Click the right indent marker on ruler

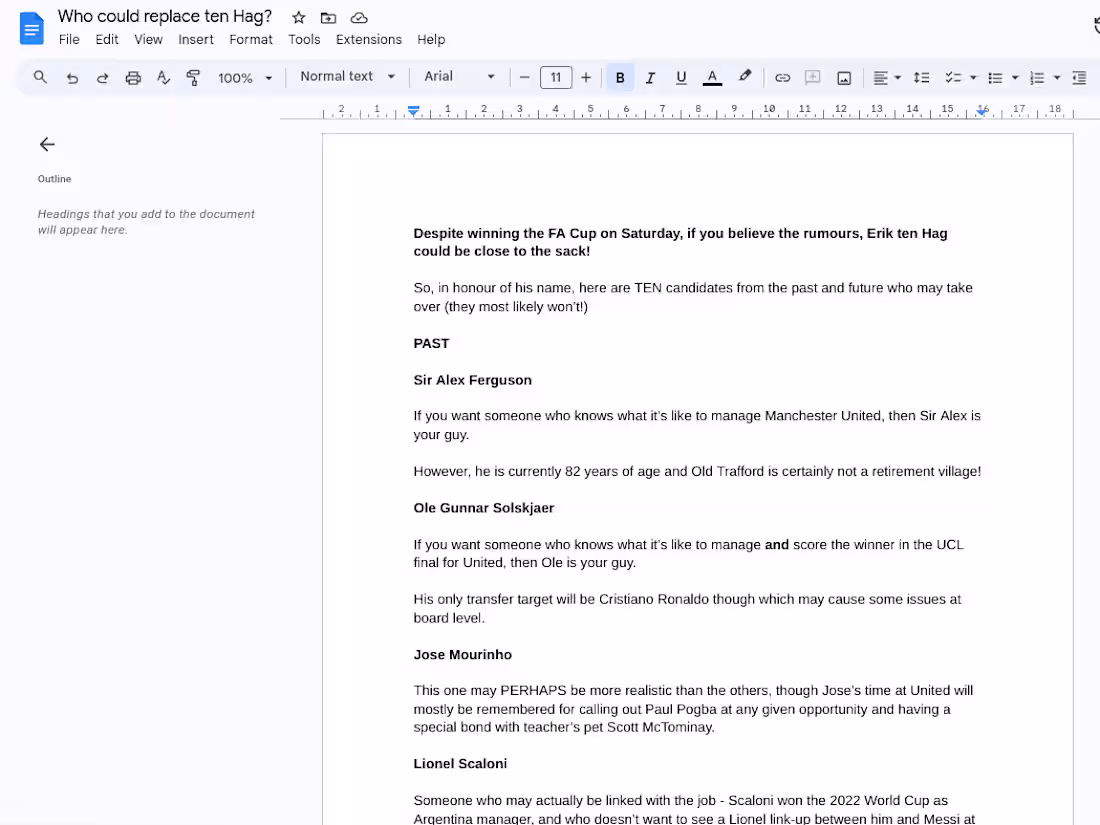tap(982, 112)
